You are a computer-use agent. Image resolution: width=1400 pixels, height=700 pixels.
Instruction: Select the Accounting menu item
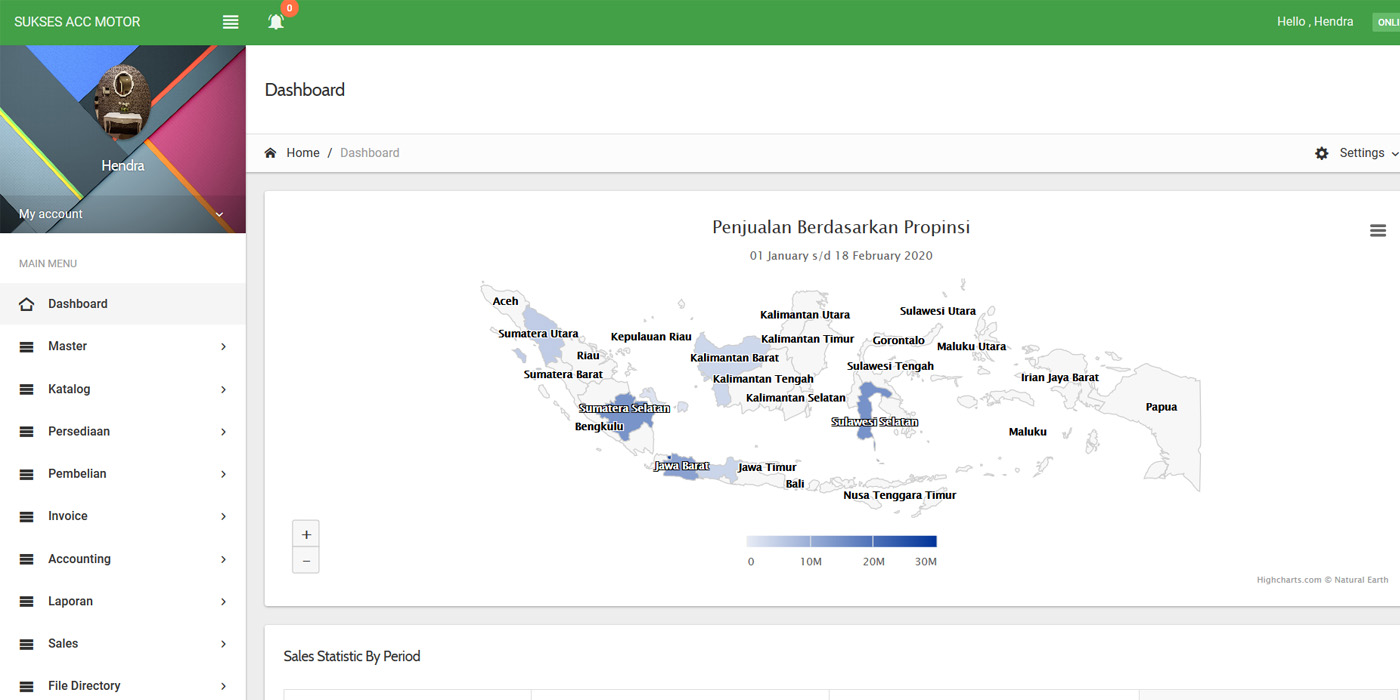(x=79, y=559)
